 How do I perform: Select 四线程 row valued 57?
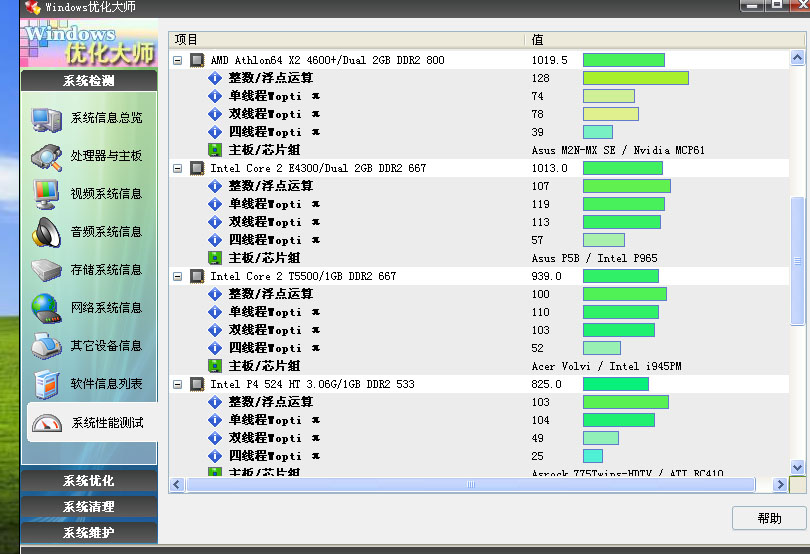479,240
